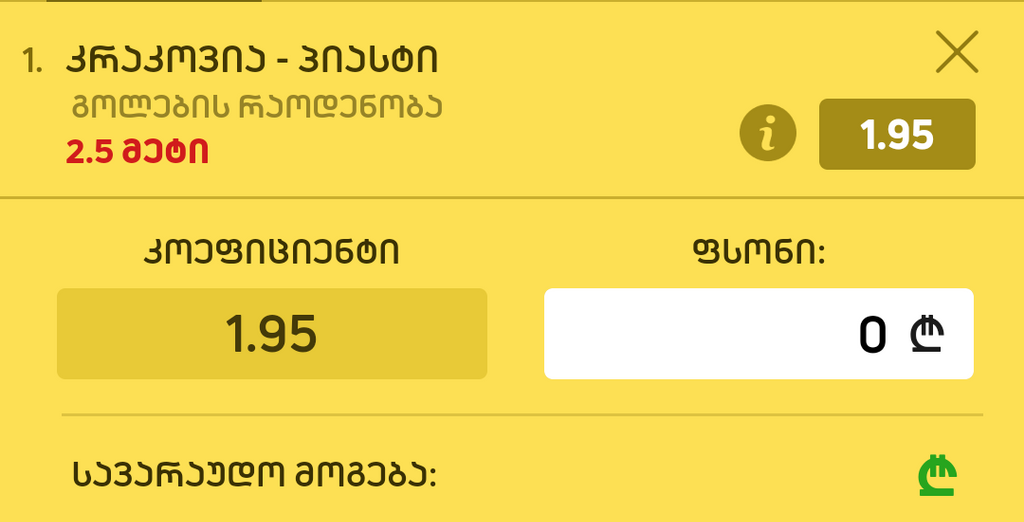This screenshot has height=522, width=1024.
Task: Click the bet number 1. marker
Action: tap(33, 61)
